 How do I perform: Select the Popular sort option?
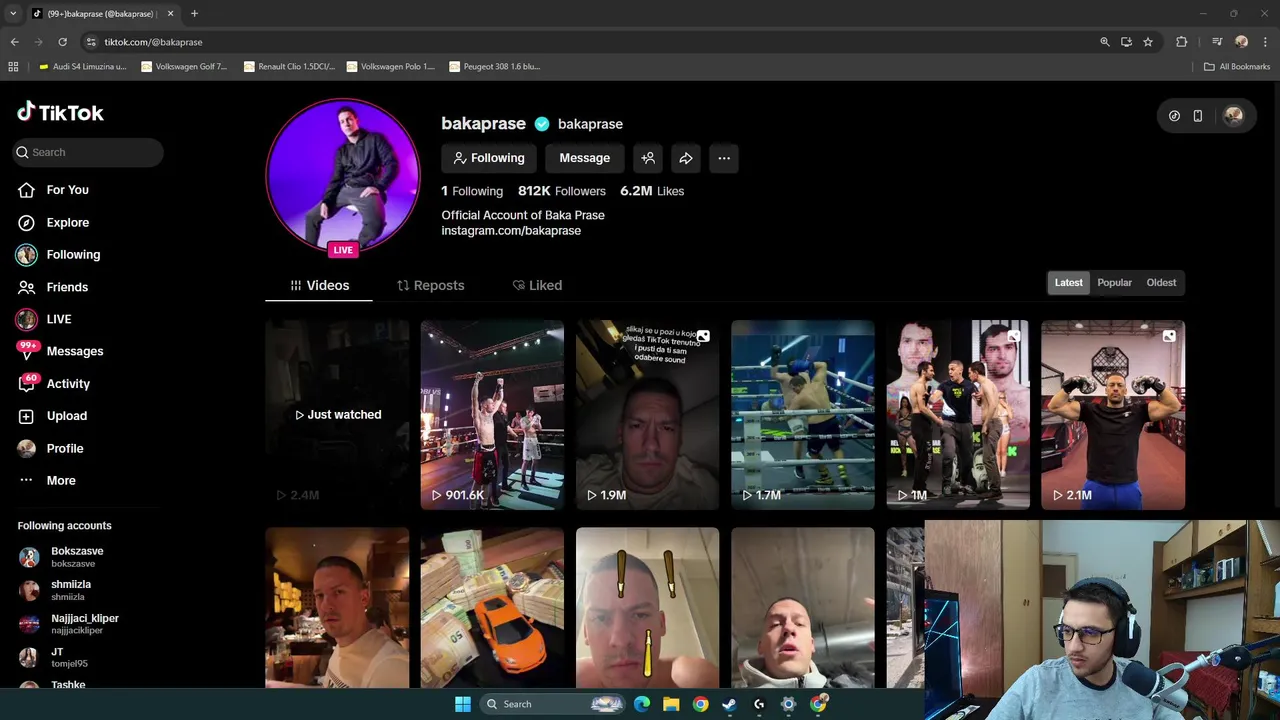[1114, 283]
